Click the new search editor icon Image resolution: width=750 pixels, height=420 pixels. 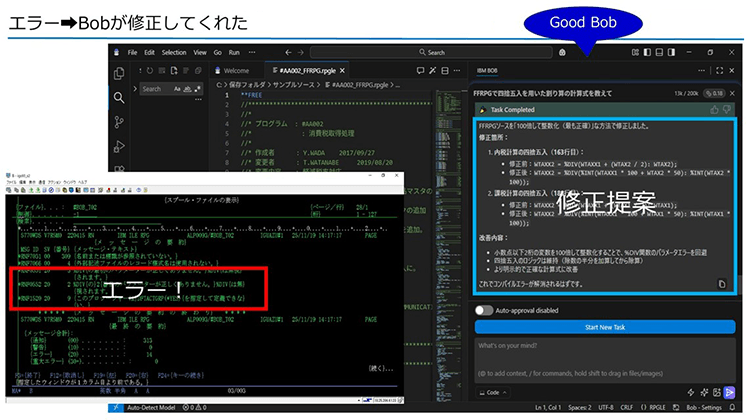pos(174,71)
